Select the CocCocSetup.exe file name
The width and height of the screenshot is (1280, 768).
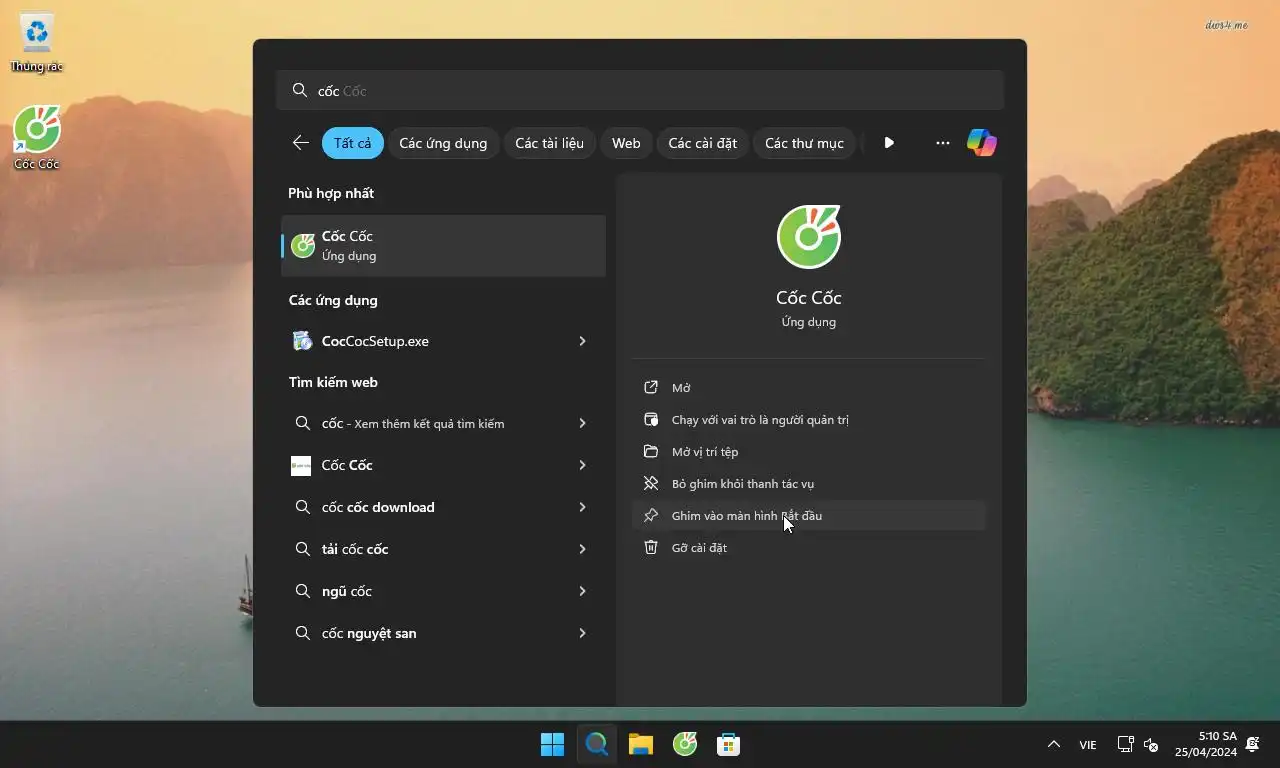[375, 341]
